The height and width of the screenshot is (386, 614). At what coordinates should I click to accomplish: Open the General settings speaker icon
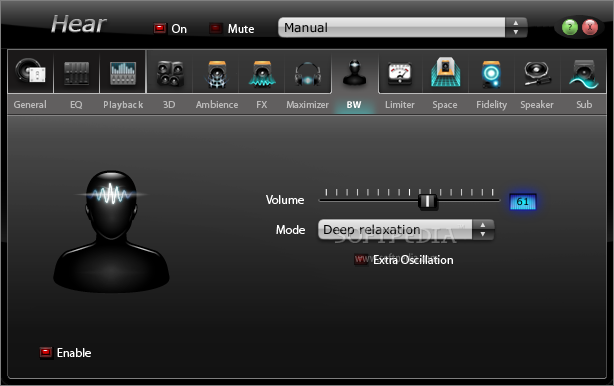pyautogui.click(x=31, y=72)
